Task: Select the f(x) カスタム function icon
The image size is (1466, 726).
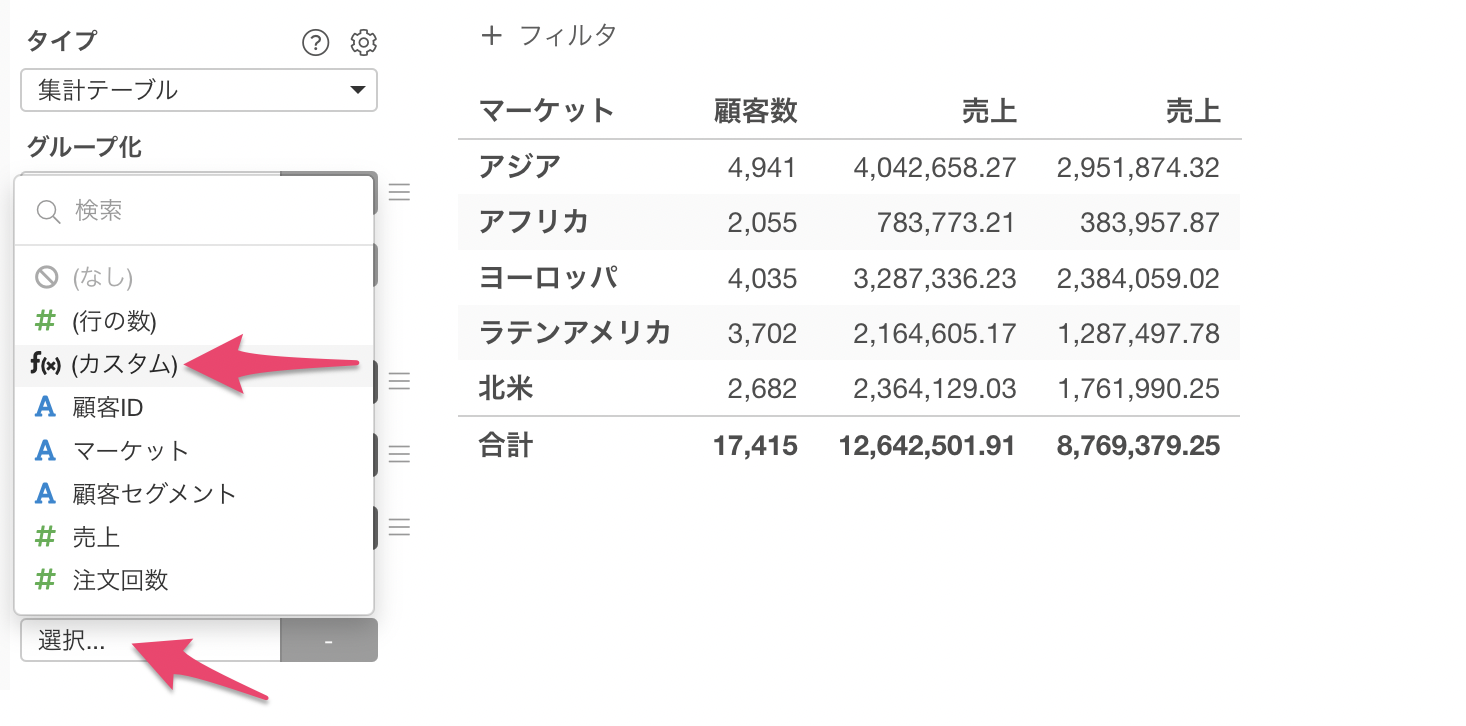Action: [x=46, y=365]
